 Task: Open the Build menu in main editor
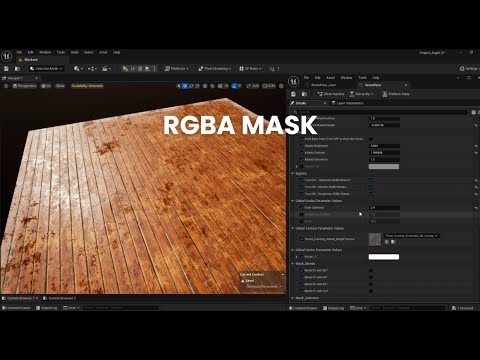click(x=75, y=52)
